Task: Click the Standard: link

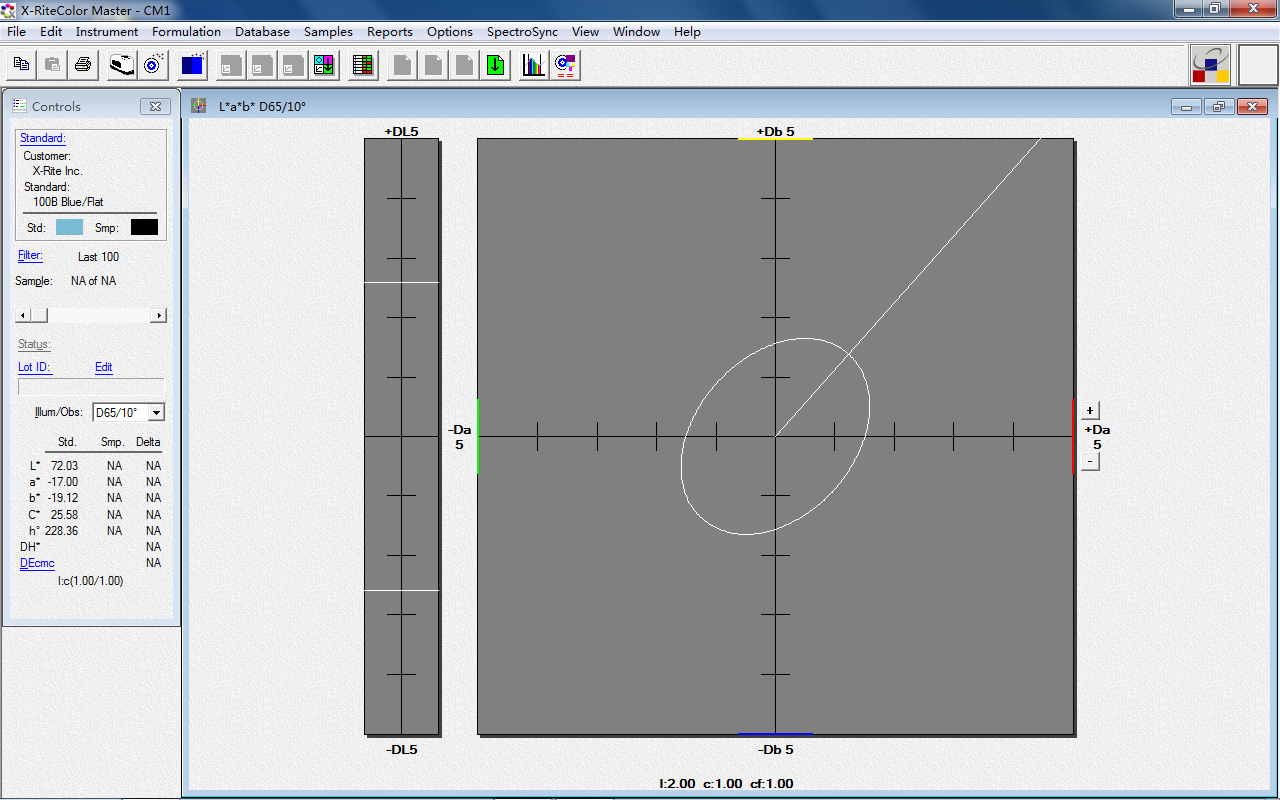Action: coord(43,138)
